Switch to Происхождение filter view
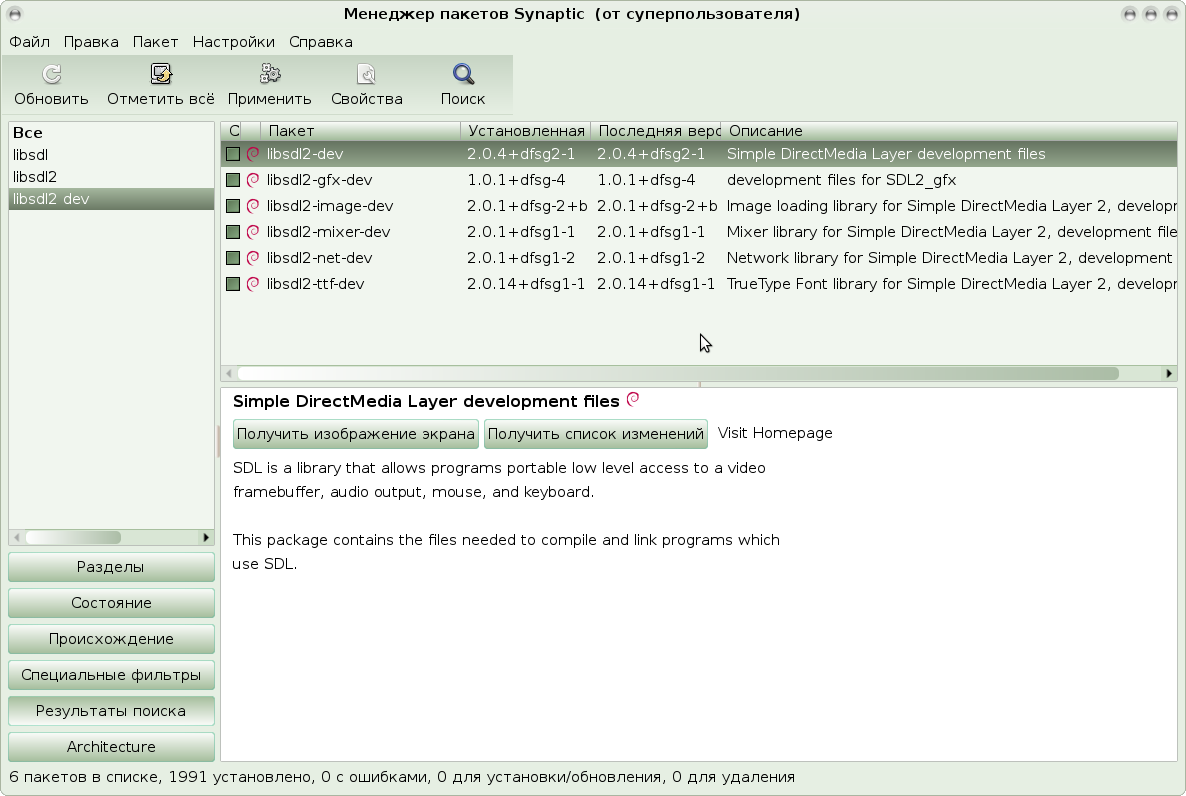 (111, 639)
